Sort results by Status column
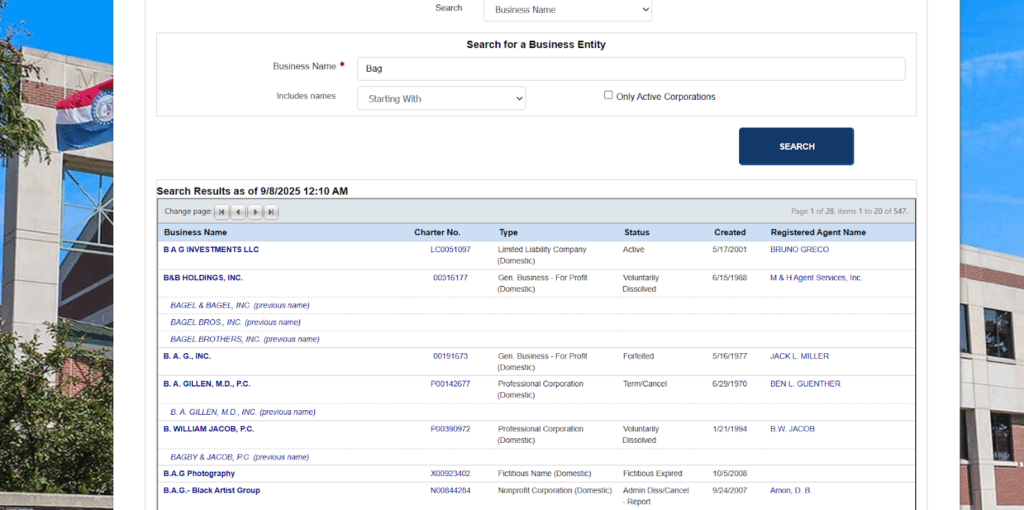Image resolution: width=1024 pixels, height=510 pixels. [636, 232]
